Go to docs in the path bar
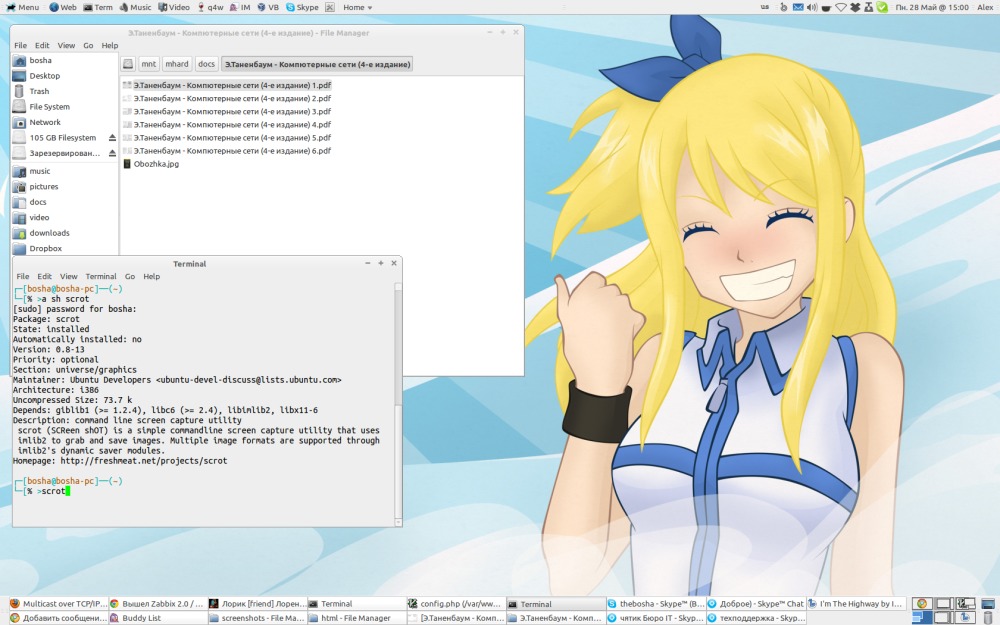 coord(206,64)
